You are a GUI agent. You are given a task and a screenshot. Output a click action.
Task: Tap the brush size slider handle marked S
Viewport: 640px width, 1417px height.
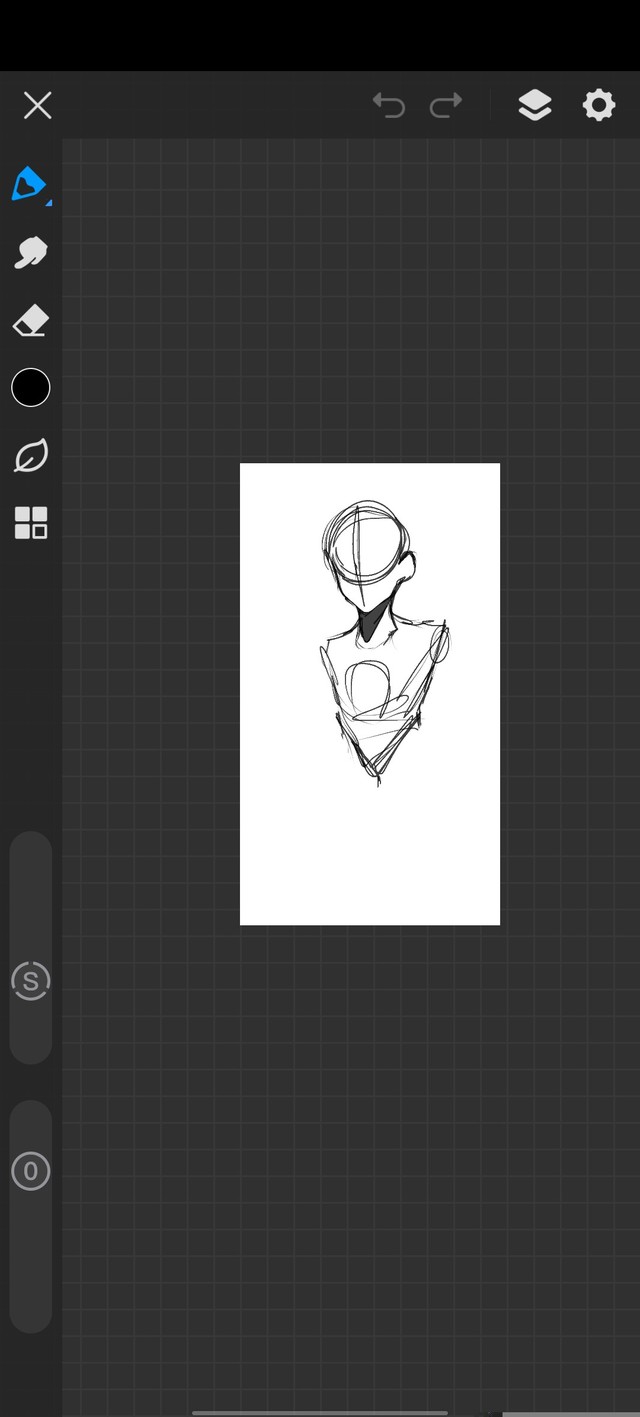pyautogui.click(x=31, y=981)
